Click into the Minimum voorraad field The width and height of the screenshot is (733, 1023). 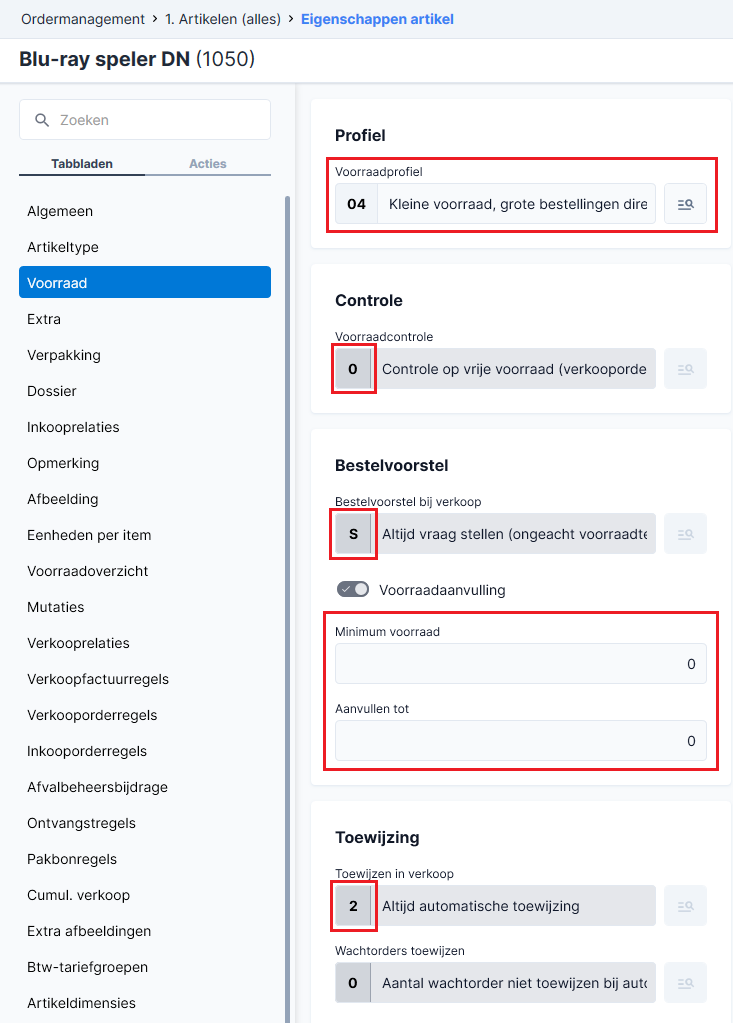click(520, 664)
